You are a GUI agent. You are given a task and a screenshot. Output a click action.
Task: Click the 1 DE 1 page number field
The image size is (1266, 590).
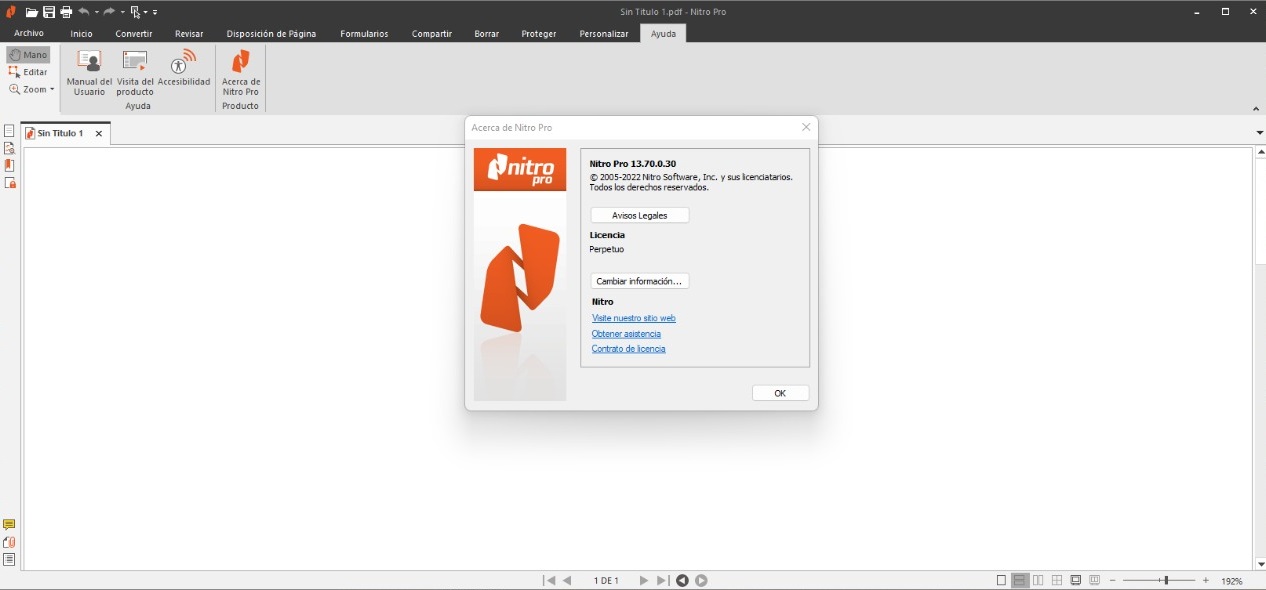pyautogui.click(x=606, y=580)
